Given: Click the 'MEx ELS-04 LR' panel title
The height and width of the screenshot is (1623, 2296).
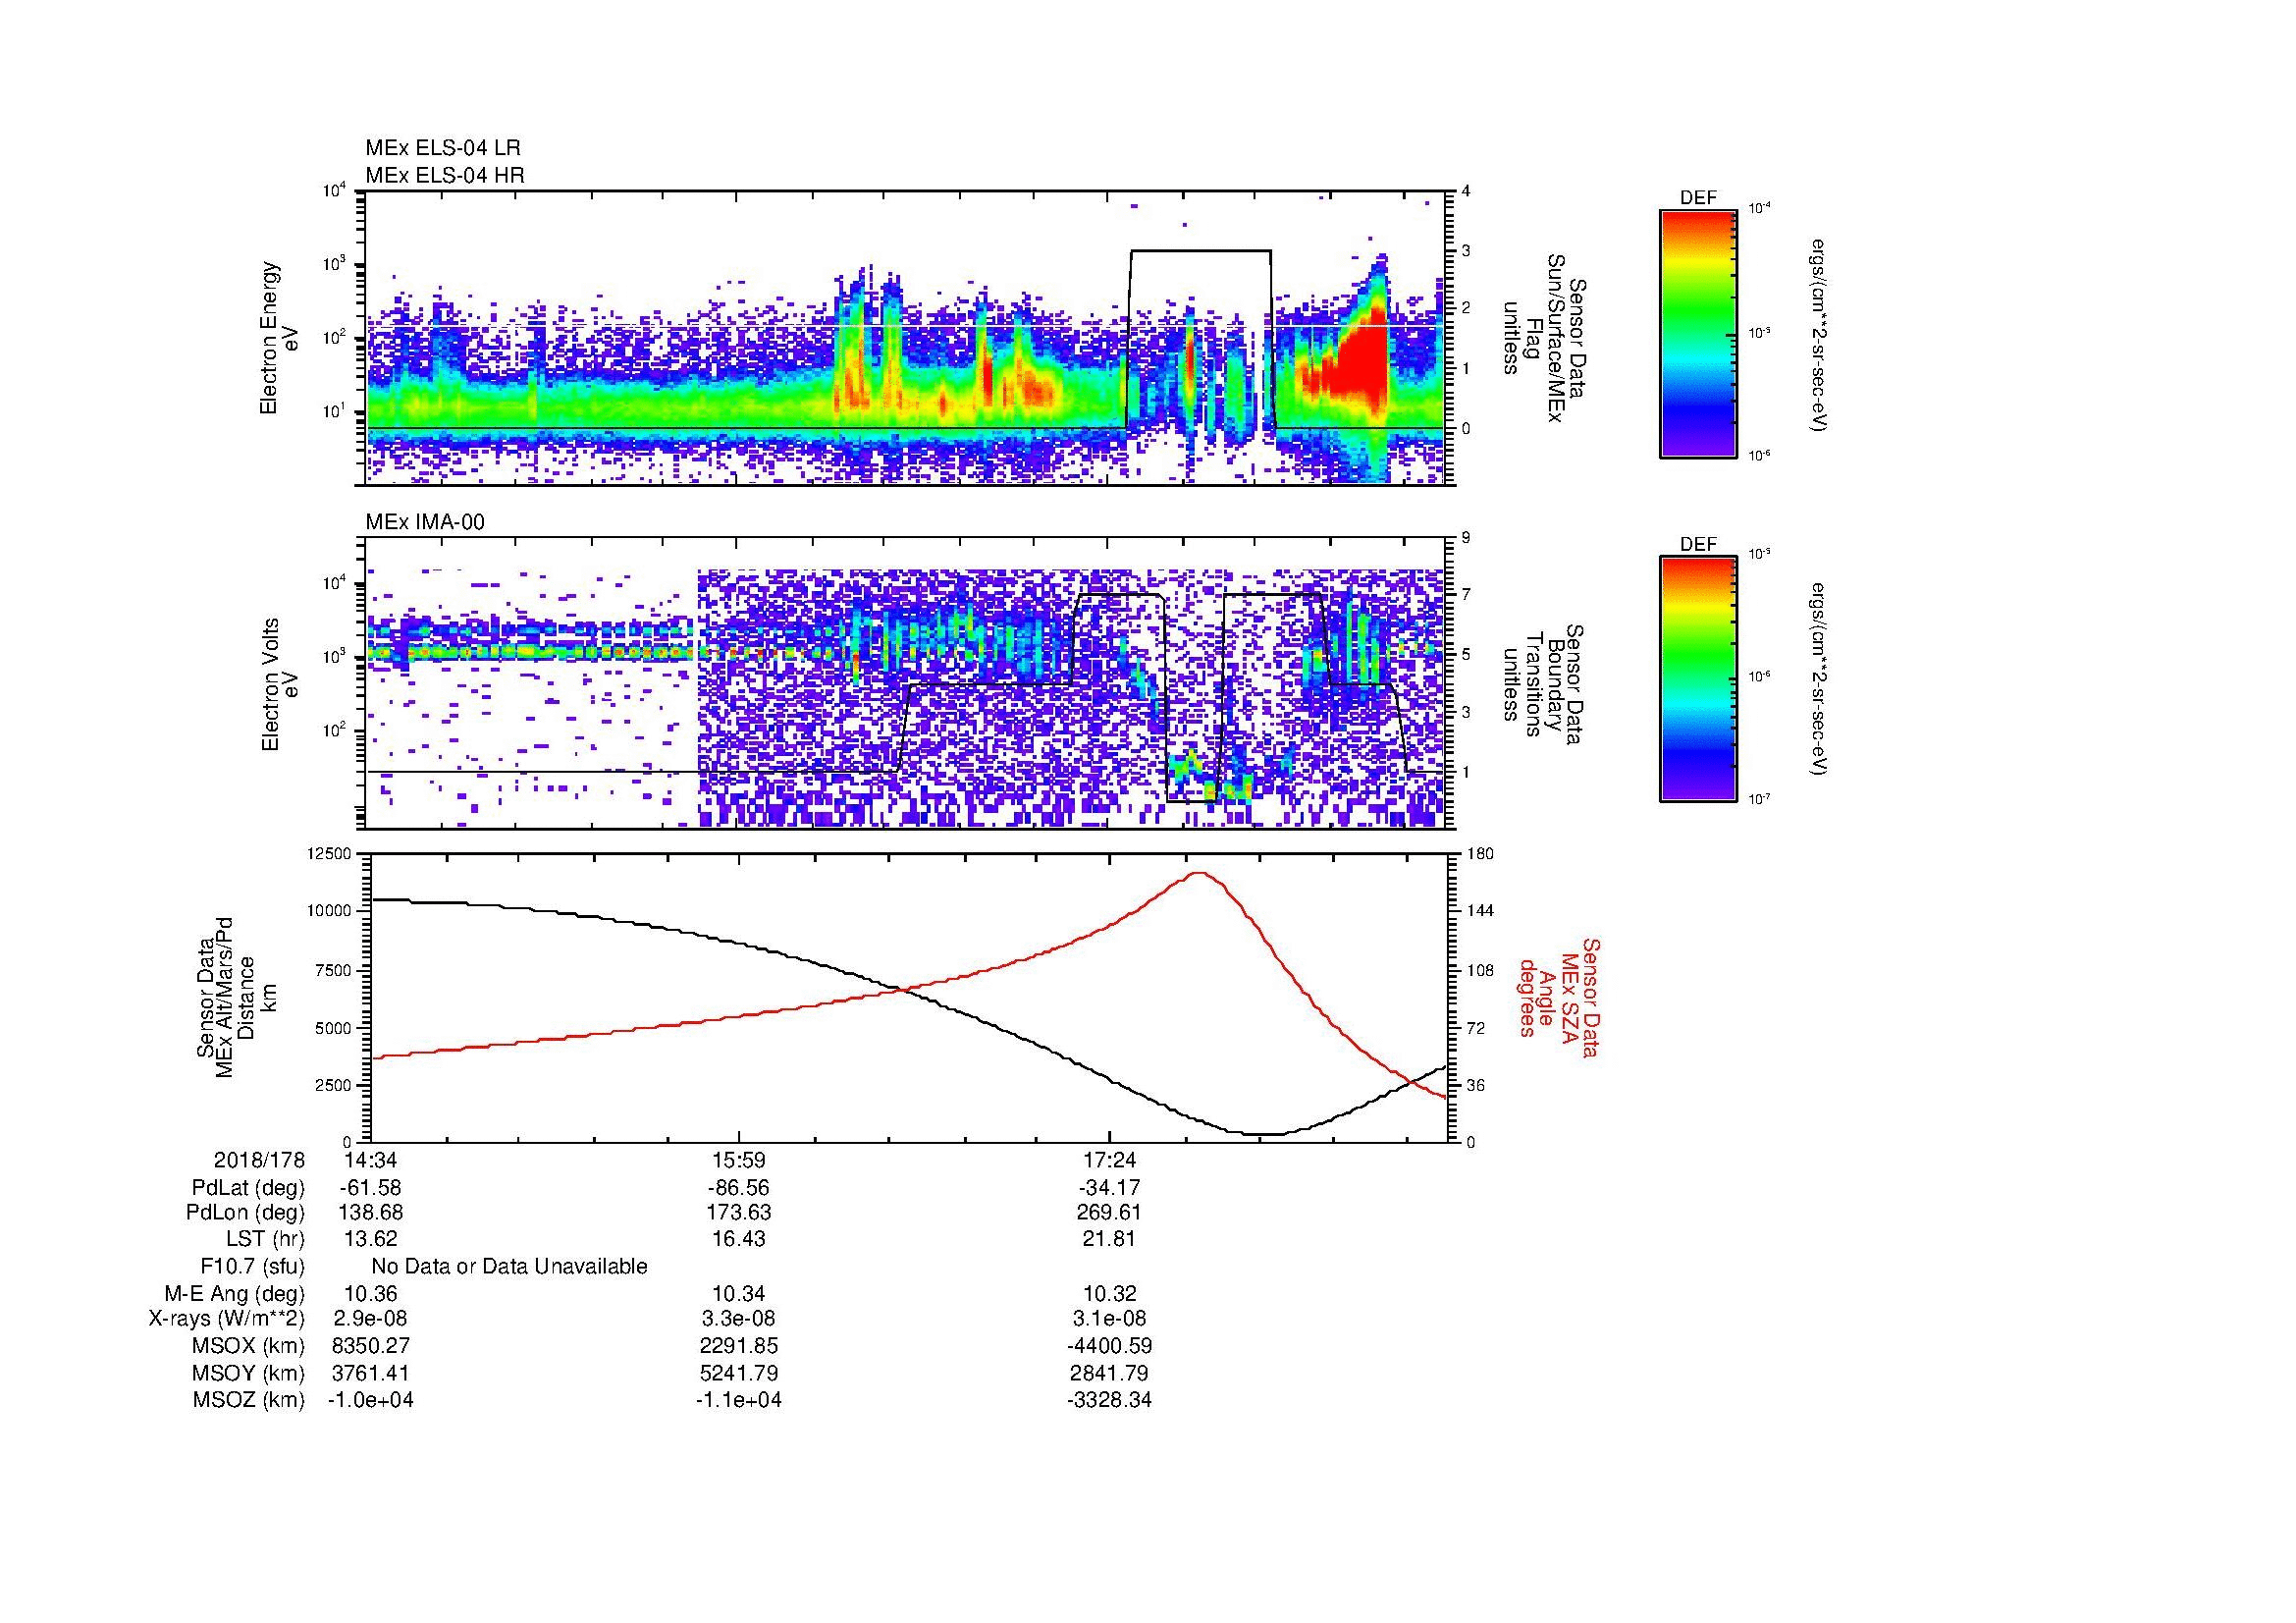Looking at the screenshot, I should coord(443,148).
